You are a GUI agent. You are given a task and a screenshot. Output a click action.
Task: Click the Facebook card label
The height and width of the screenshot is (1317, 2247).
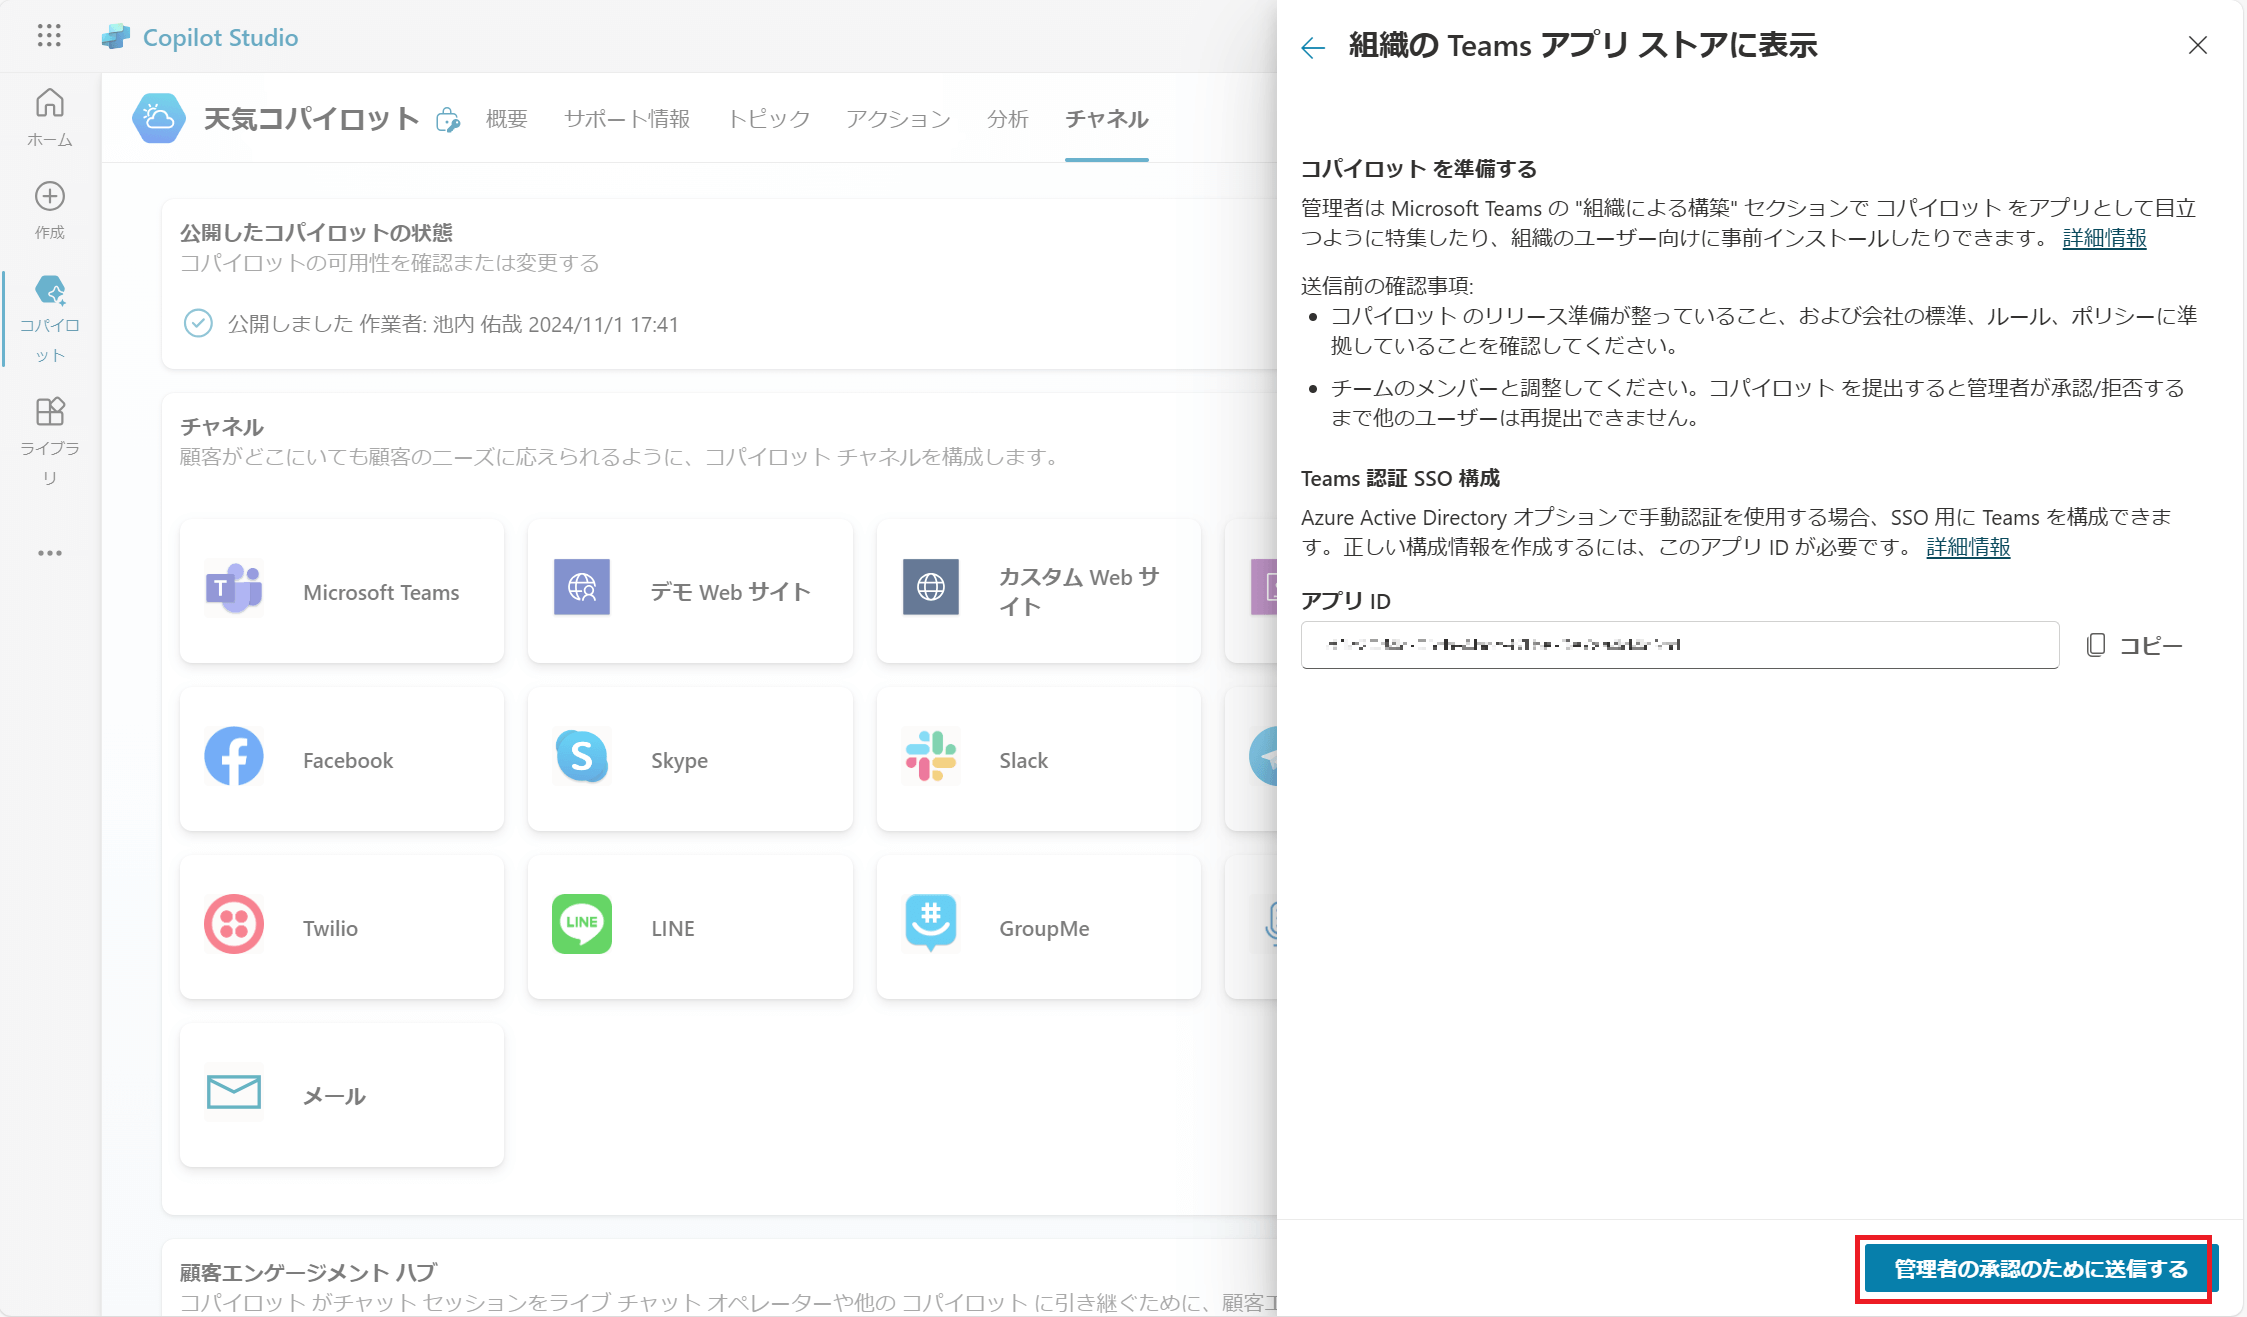[348, 760]
